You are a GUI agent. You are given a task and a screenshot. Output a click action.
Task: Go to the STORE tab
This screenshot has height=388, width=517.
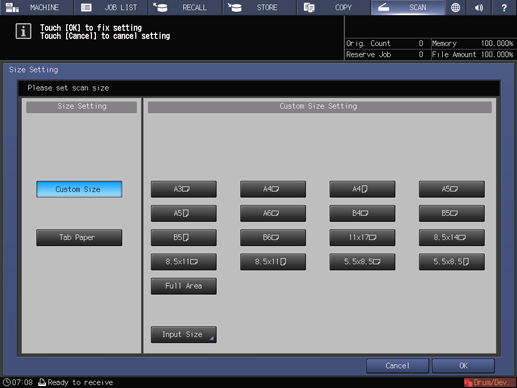tap(259, 7)
